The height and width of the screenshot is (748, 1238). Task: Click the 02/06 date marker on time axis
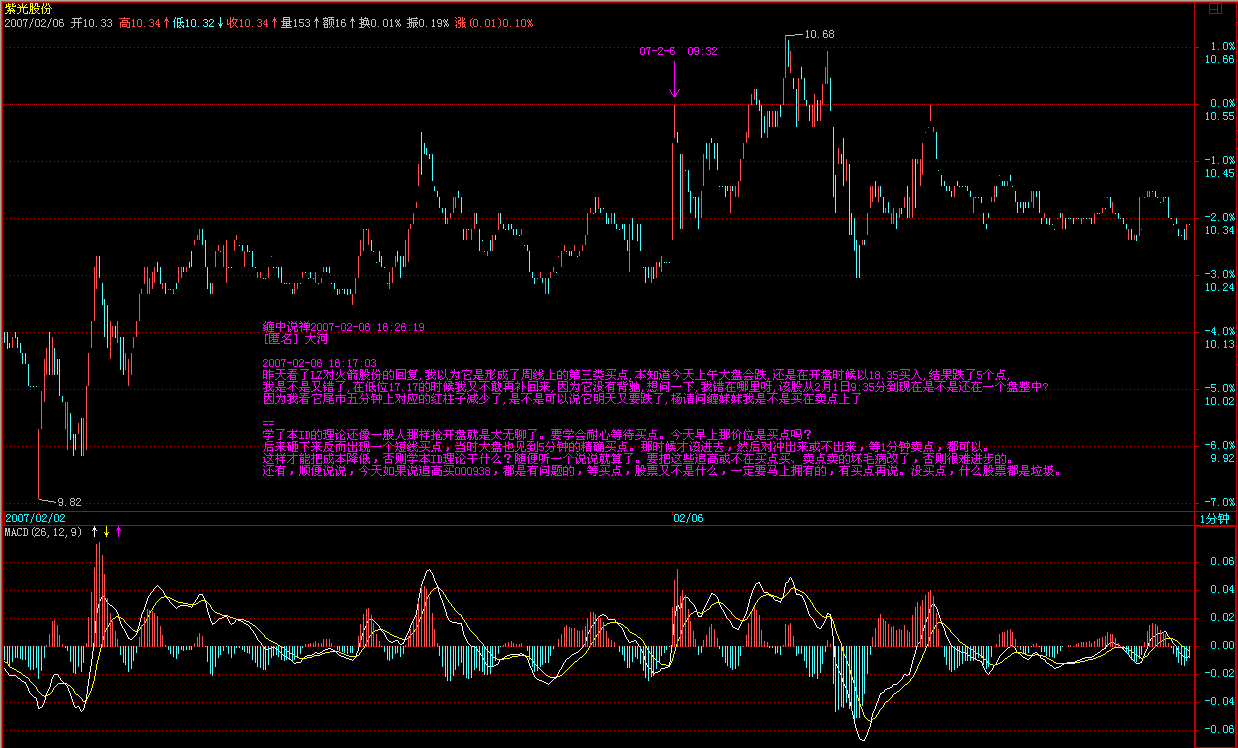click(x=688, y=518)
